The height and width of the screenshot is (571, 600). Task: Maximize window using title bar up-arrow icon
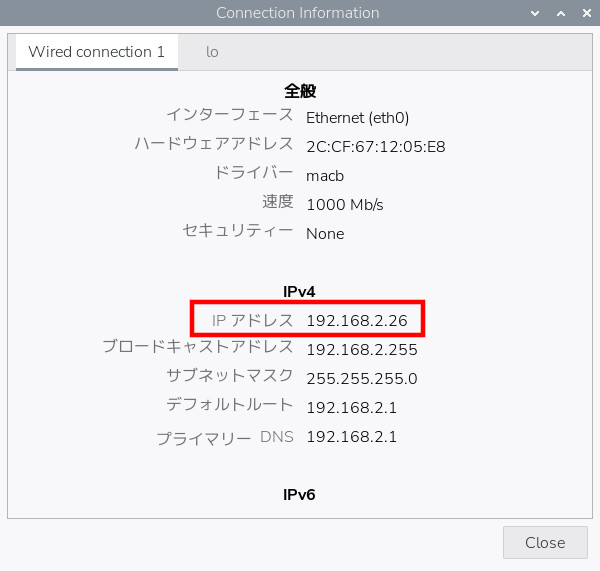click(x=560, y=13)
